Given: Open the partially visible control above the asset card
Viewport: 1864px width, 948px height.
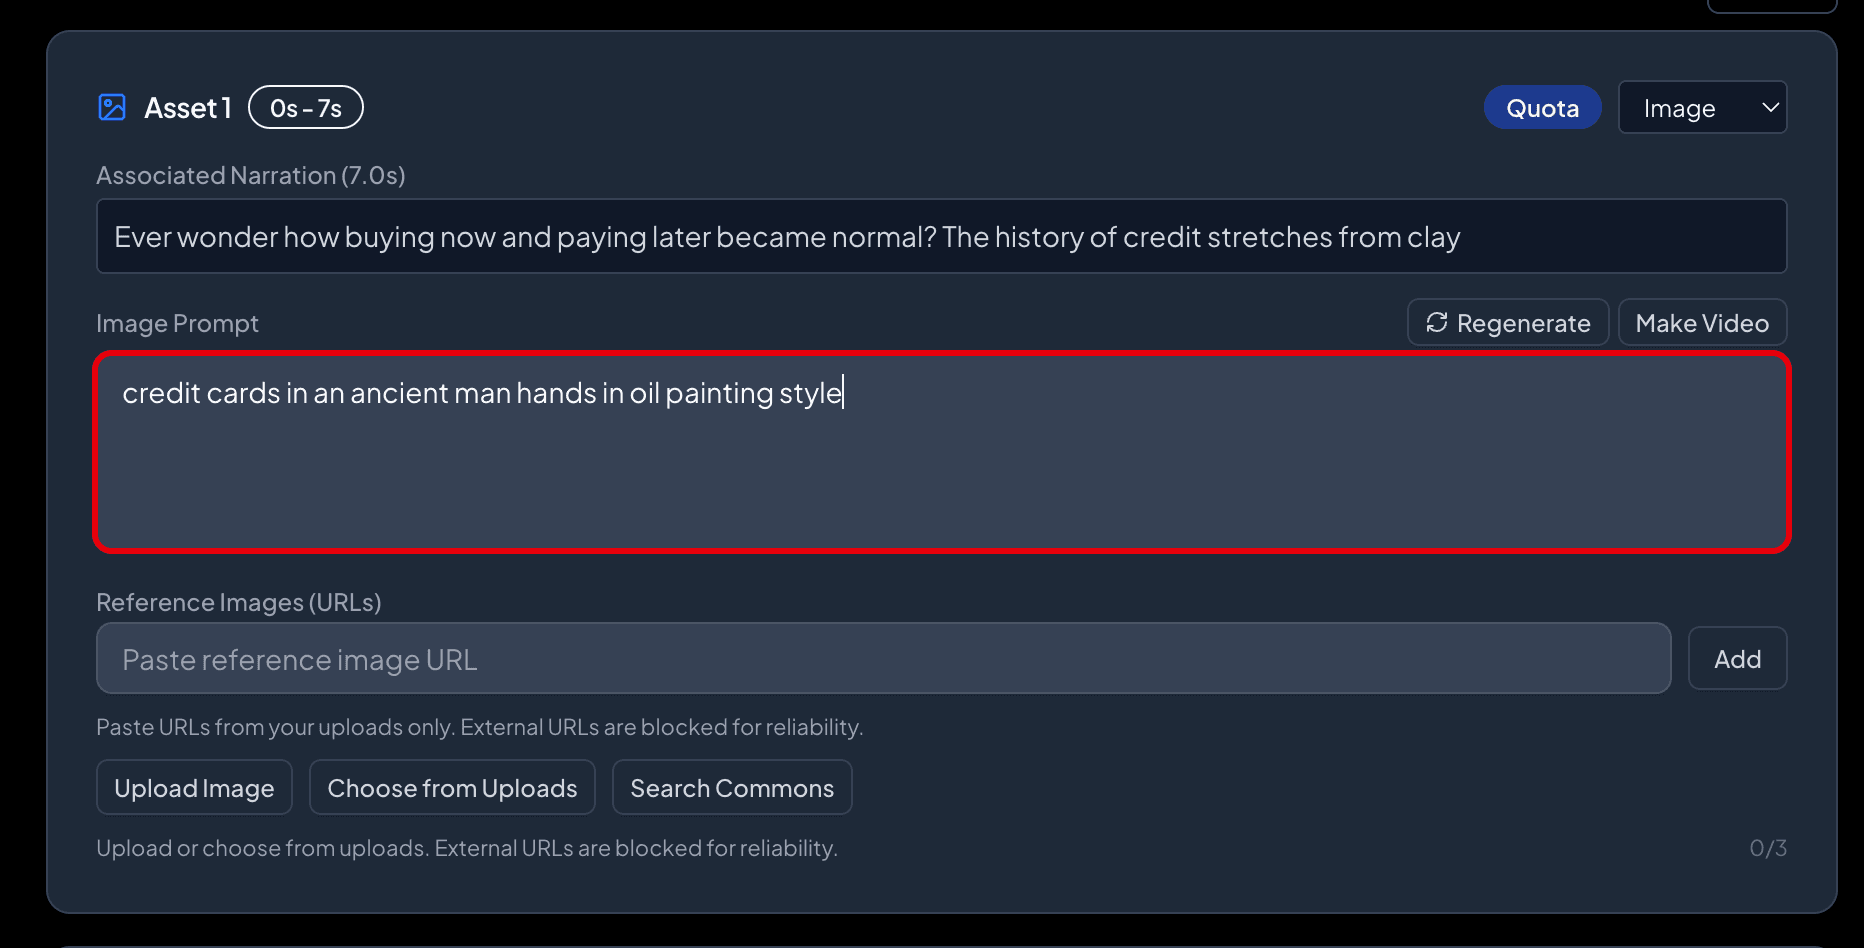Looking at the screenshot, I should pyautogui.click(x=1771, y=5).
